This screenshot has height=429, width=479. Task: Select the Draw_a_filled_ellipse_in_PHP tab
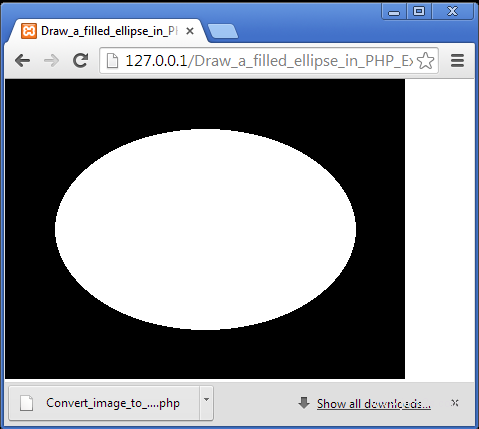click(107, 31)
